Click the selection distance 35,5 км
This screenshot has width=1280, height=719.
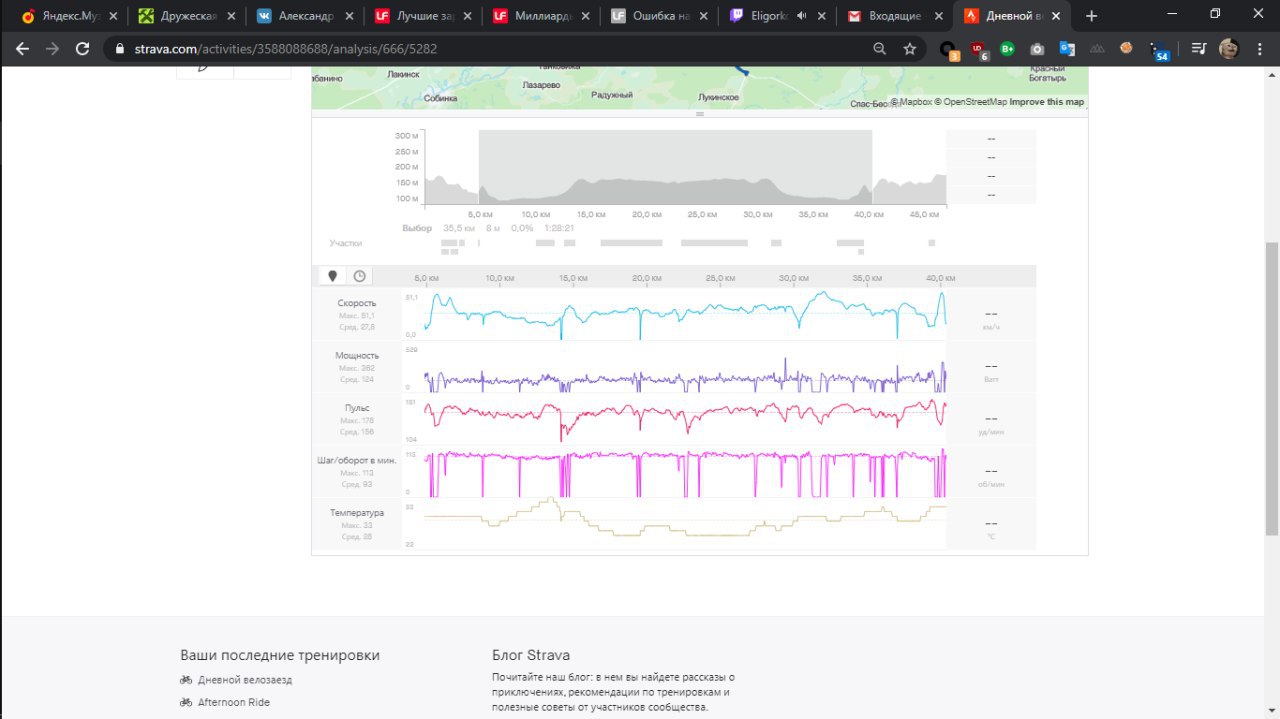tap(458, 228)
